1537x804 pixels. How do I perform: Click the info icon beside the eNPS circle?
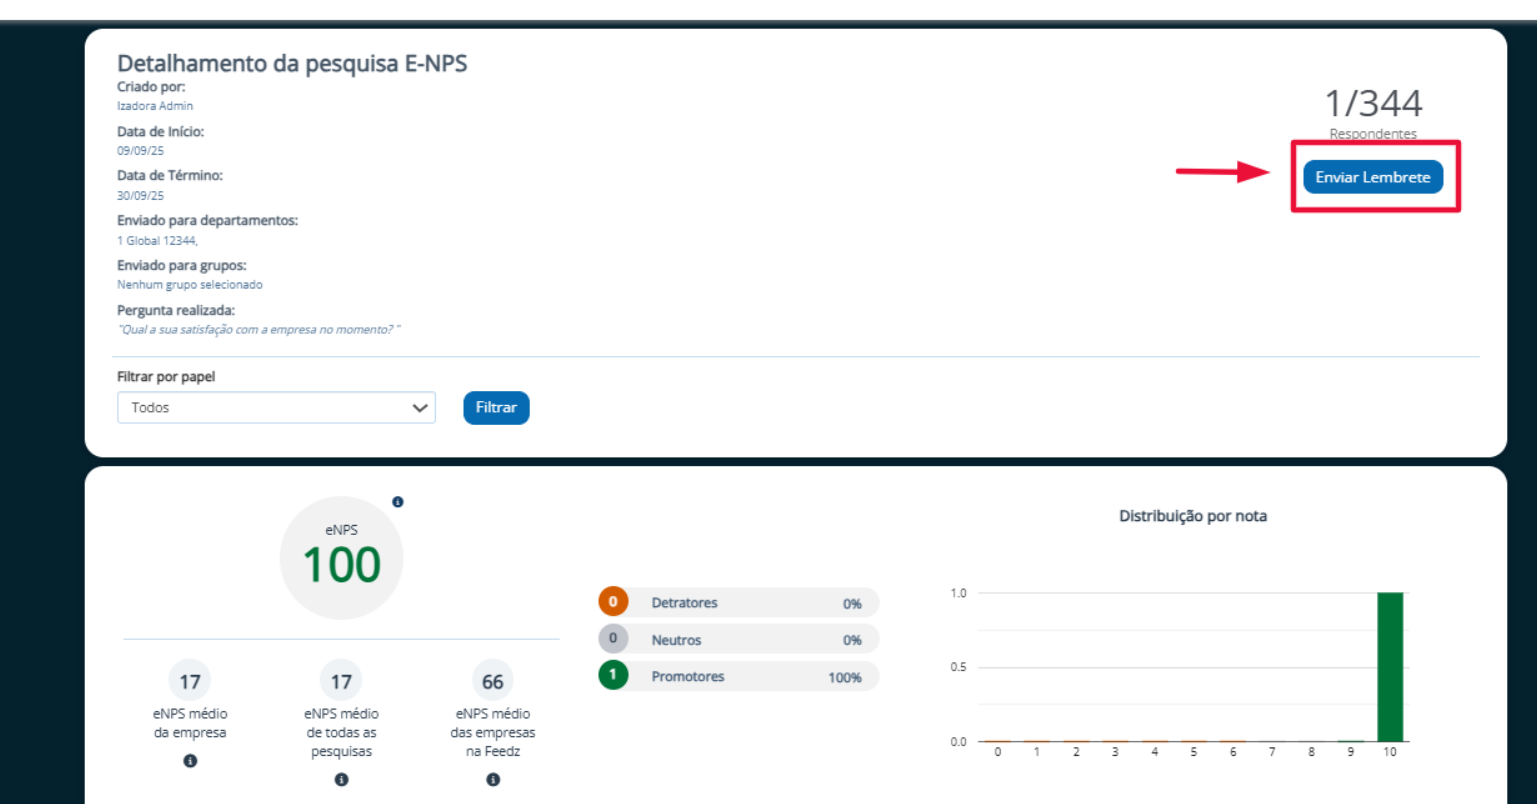click(x=398, y=502)
